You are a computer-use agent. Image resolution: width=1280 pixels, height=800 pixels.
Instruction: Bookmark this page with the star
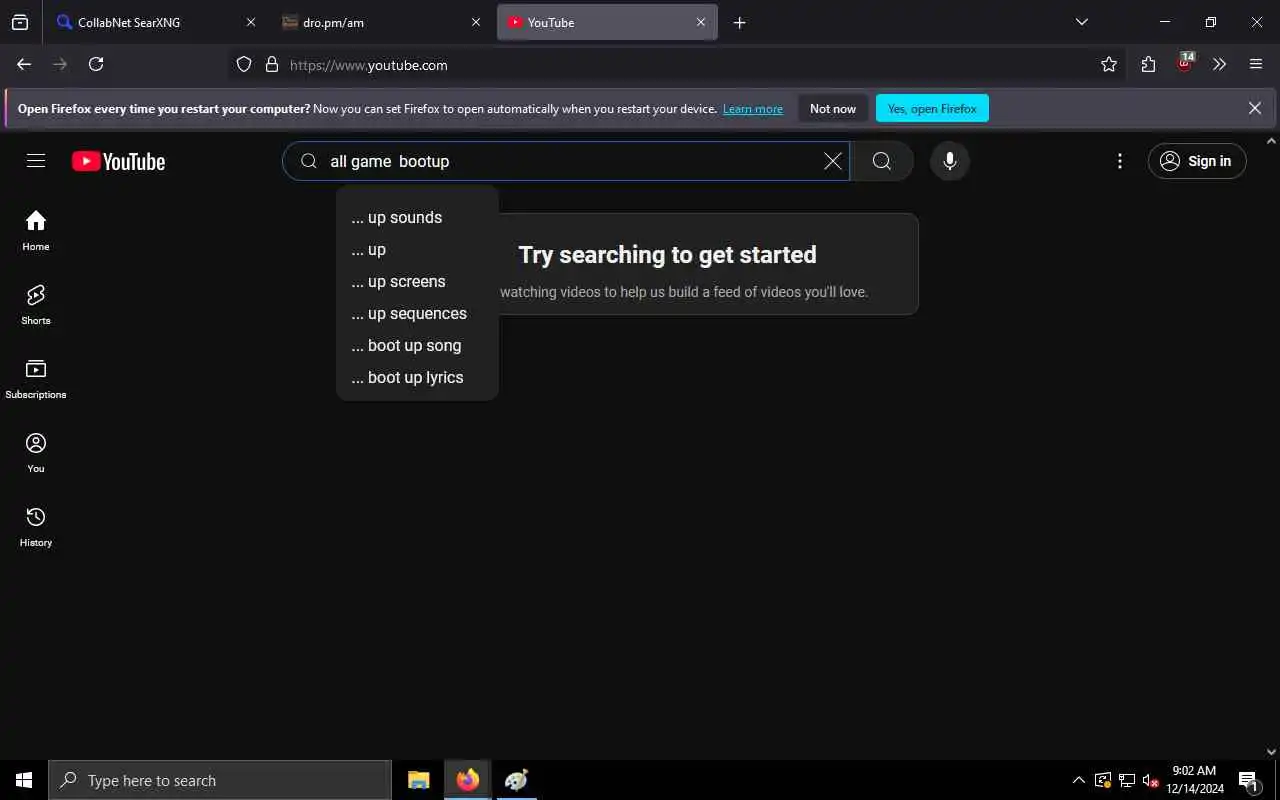click(1108, 64)
